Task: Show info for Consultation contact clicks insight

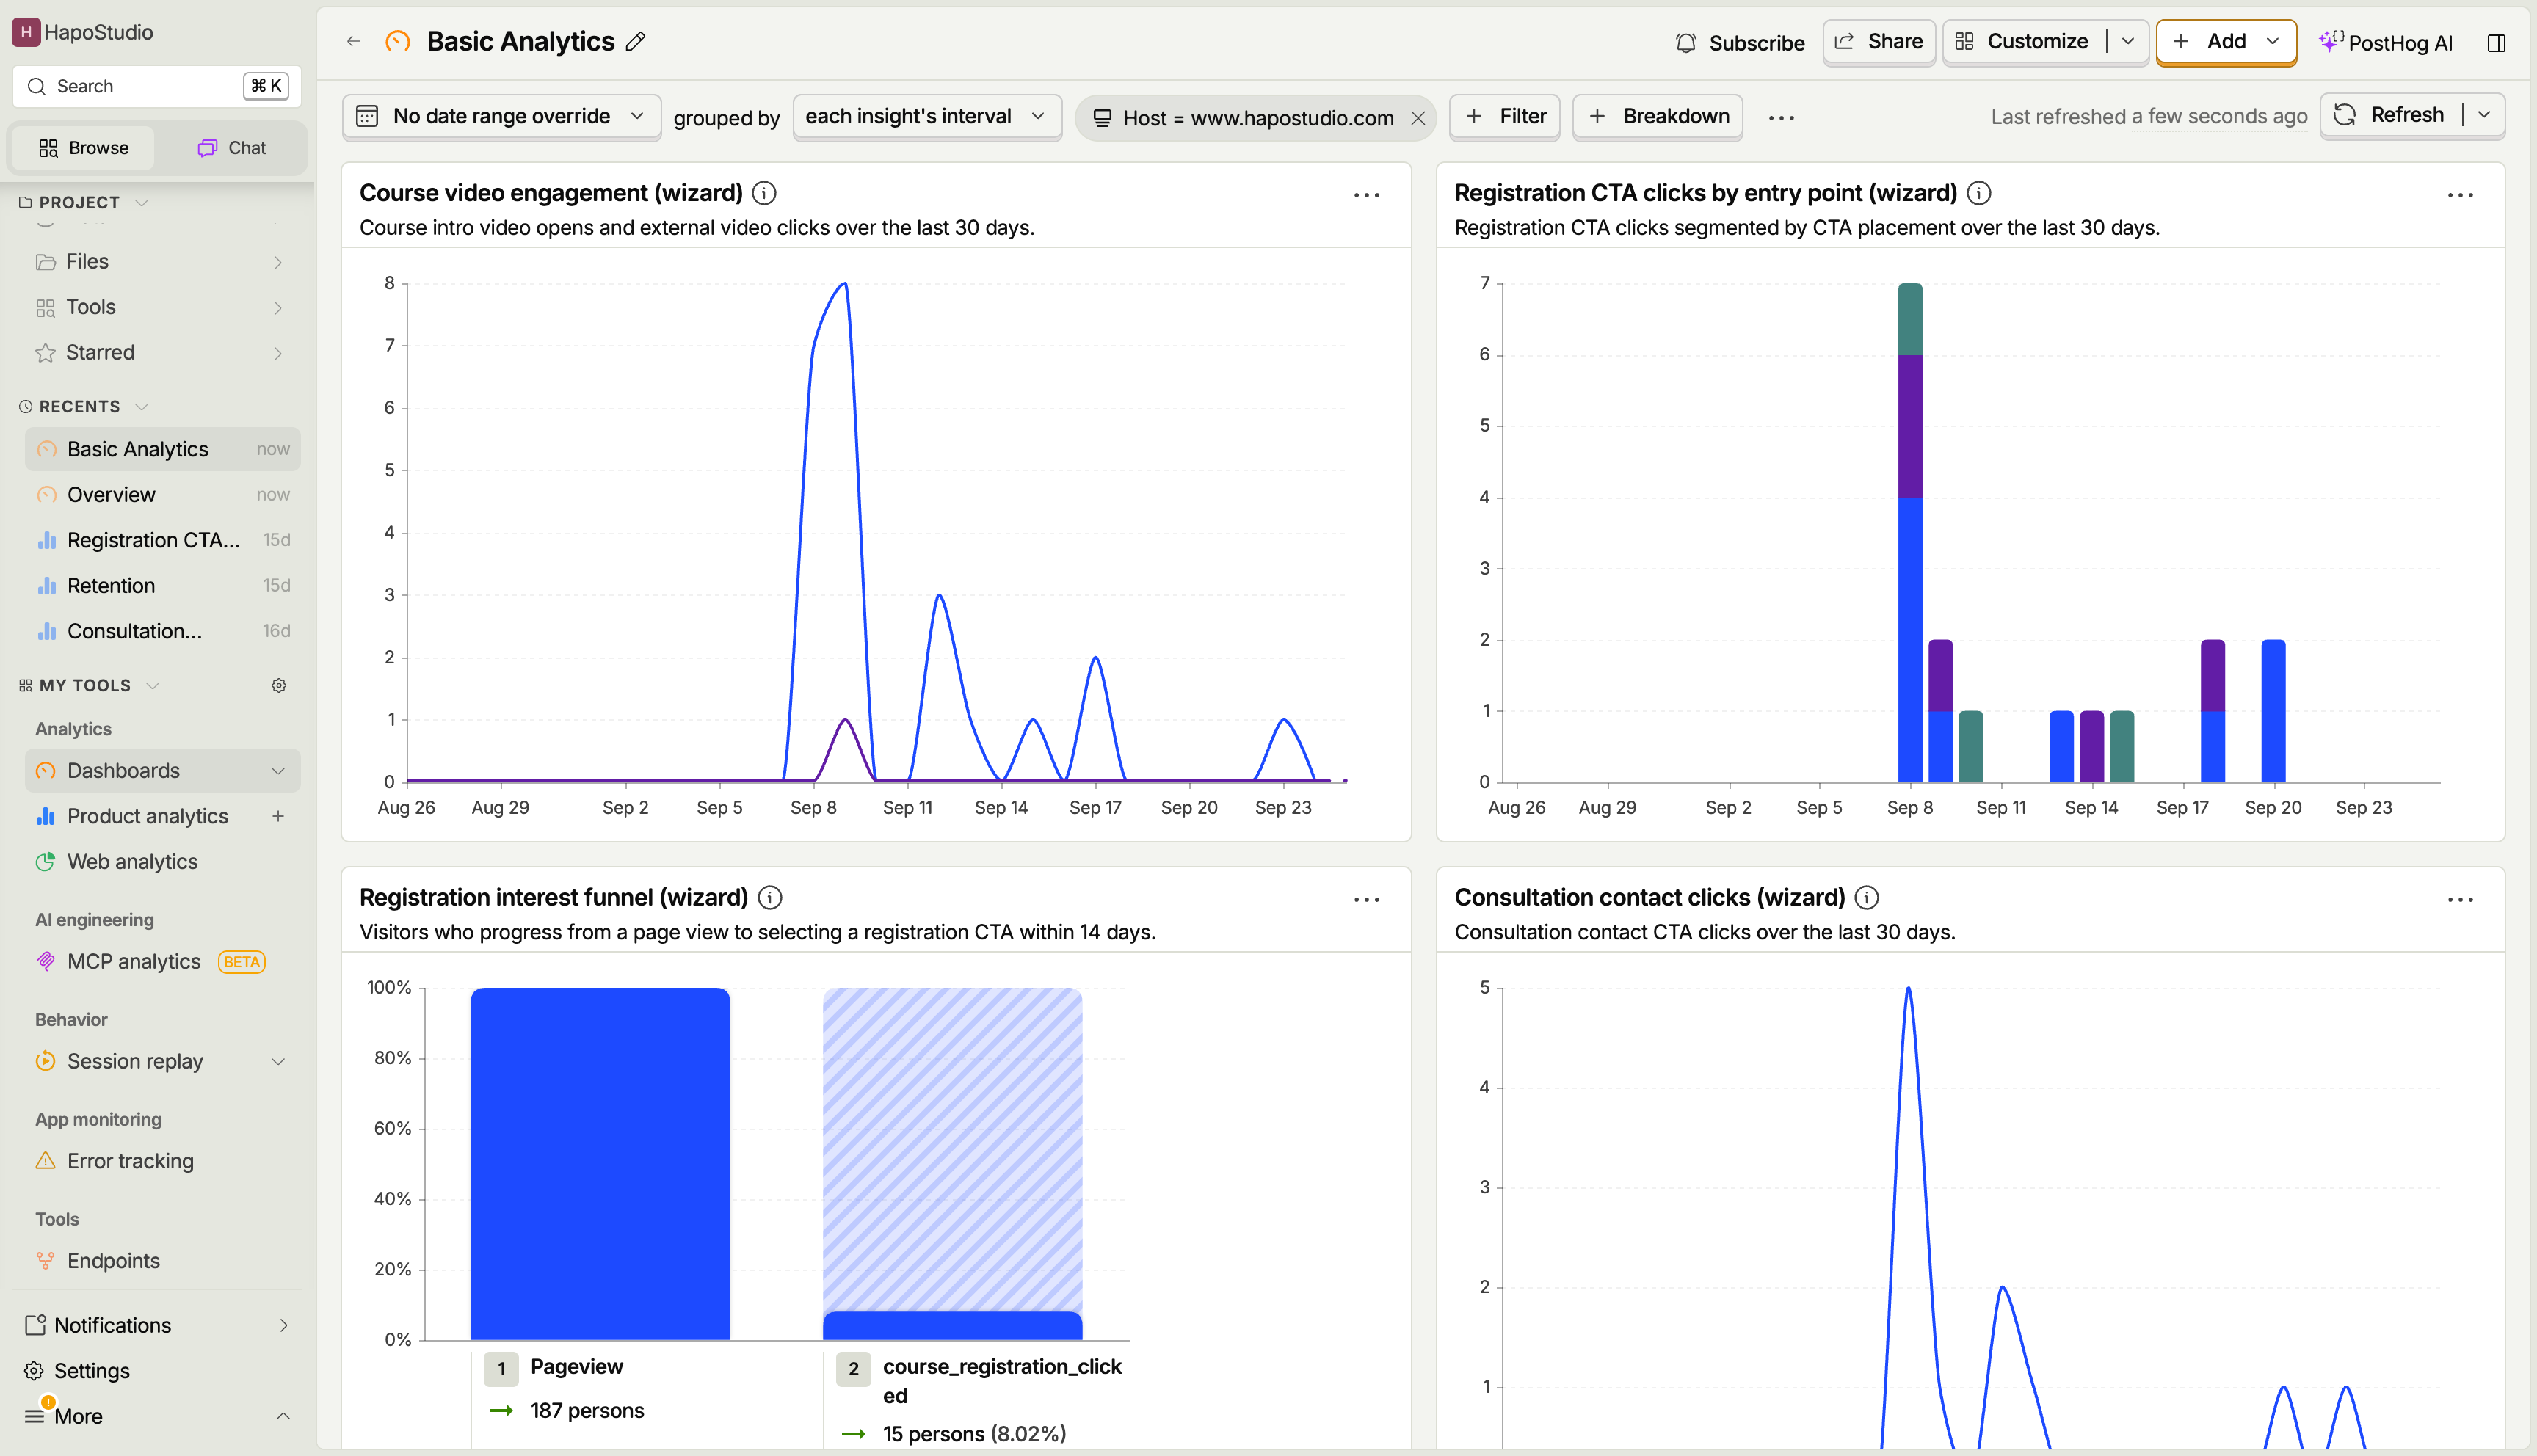Action: (x=1866, y=898)
